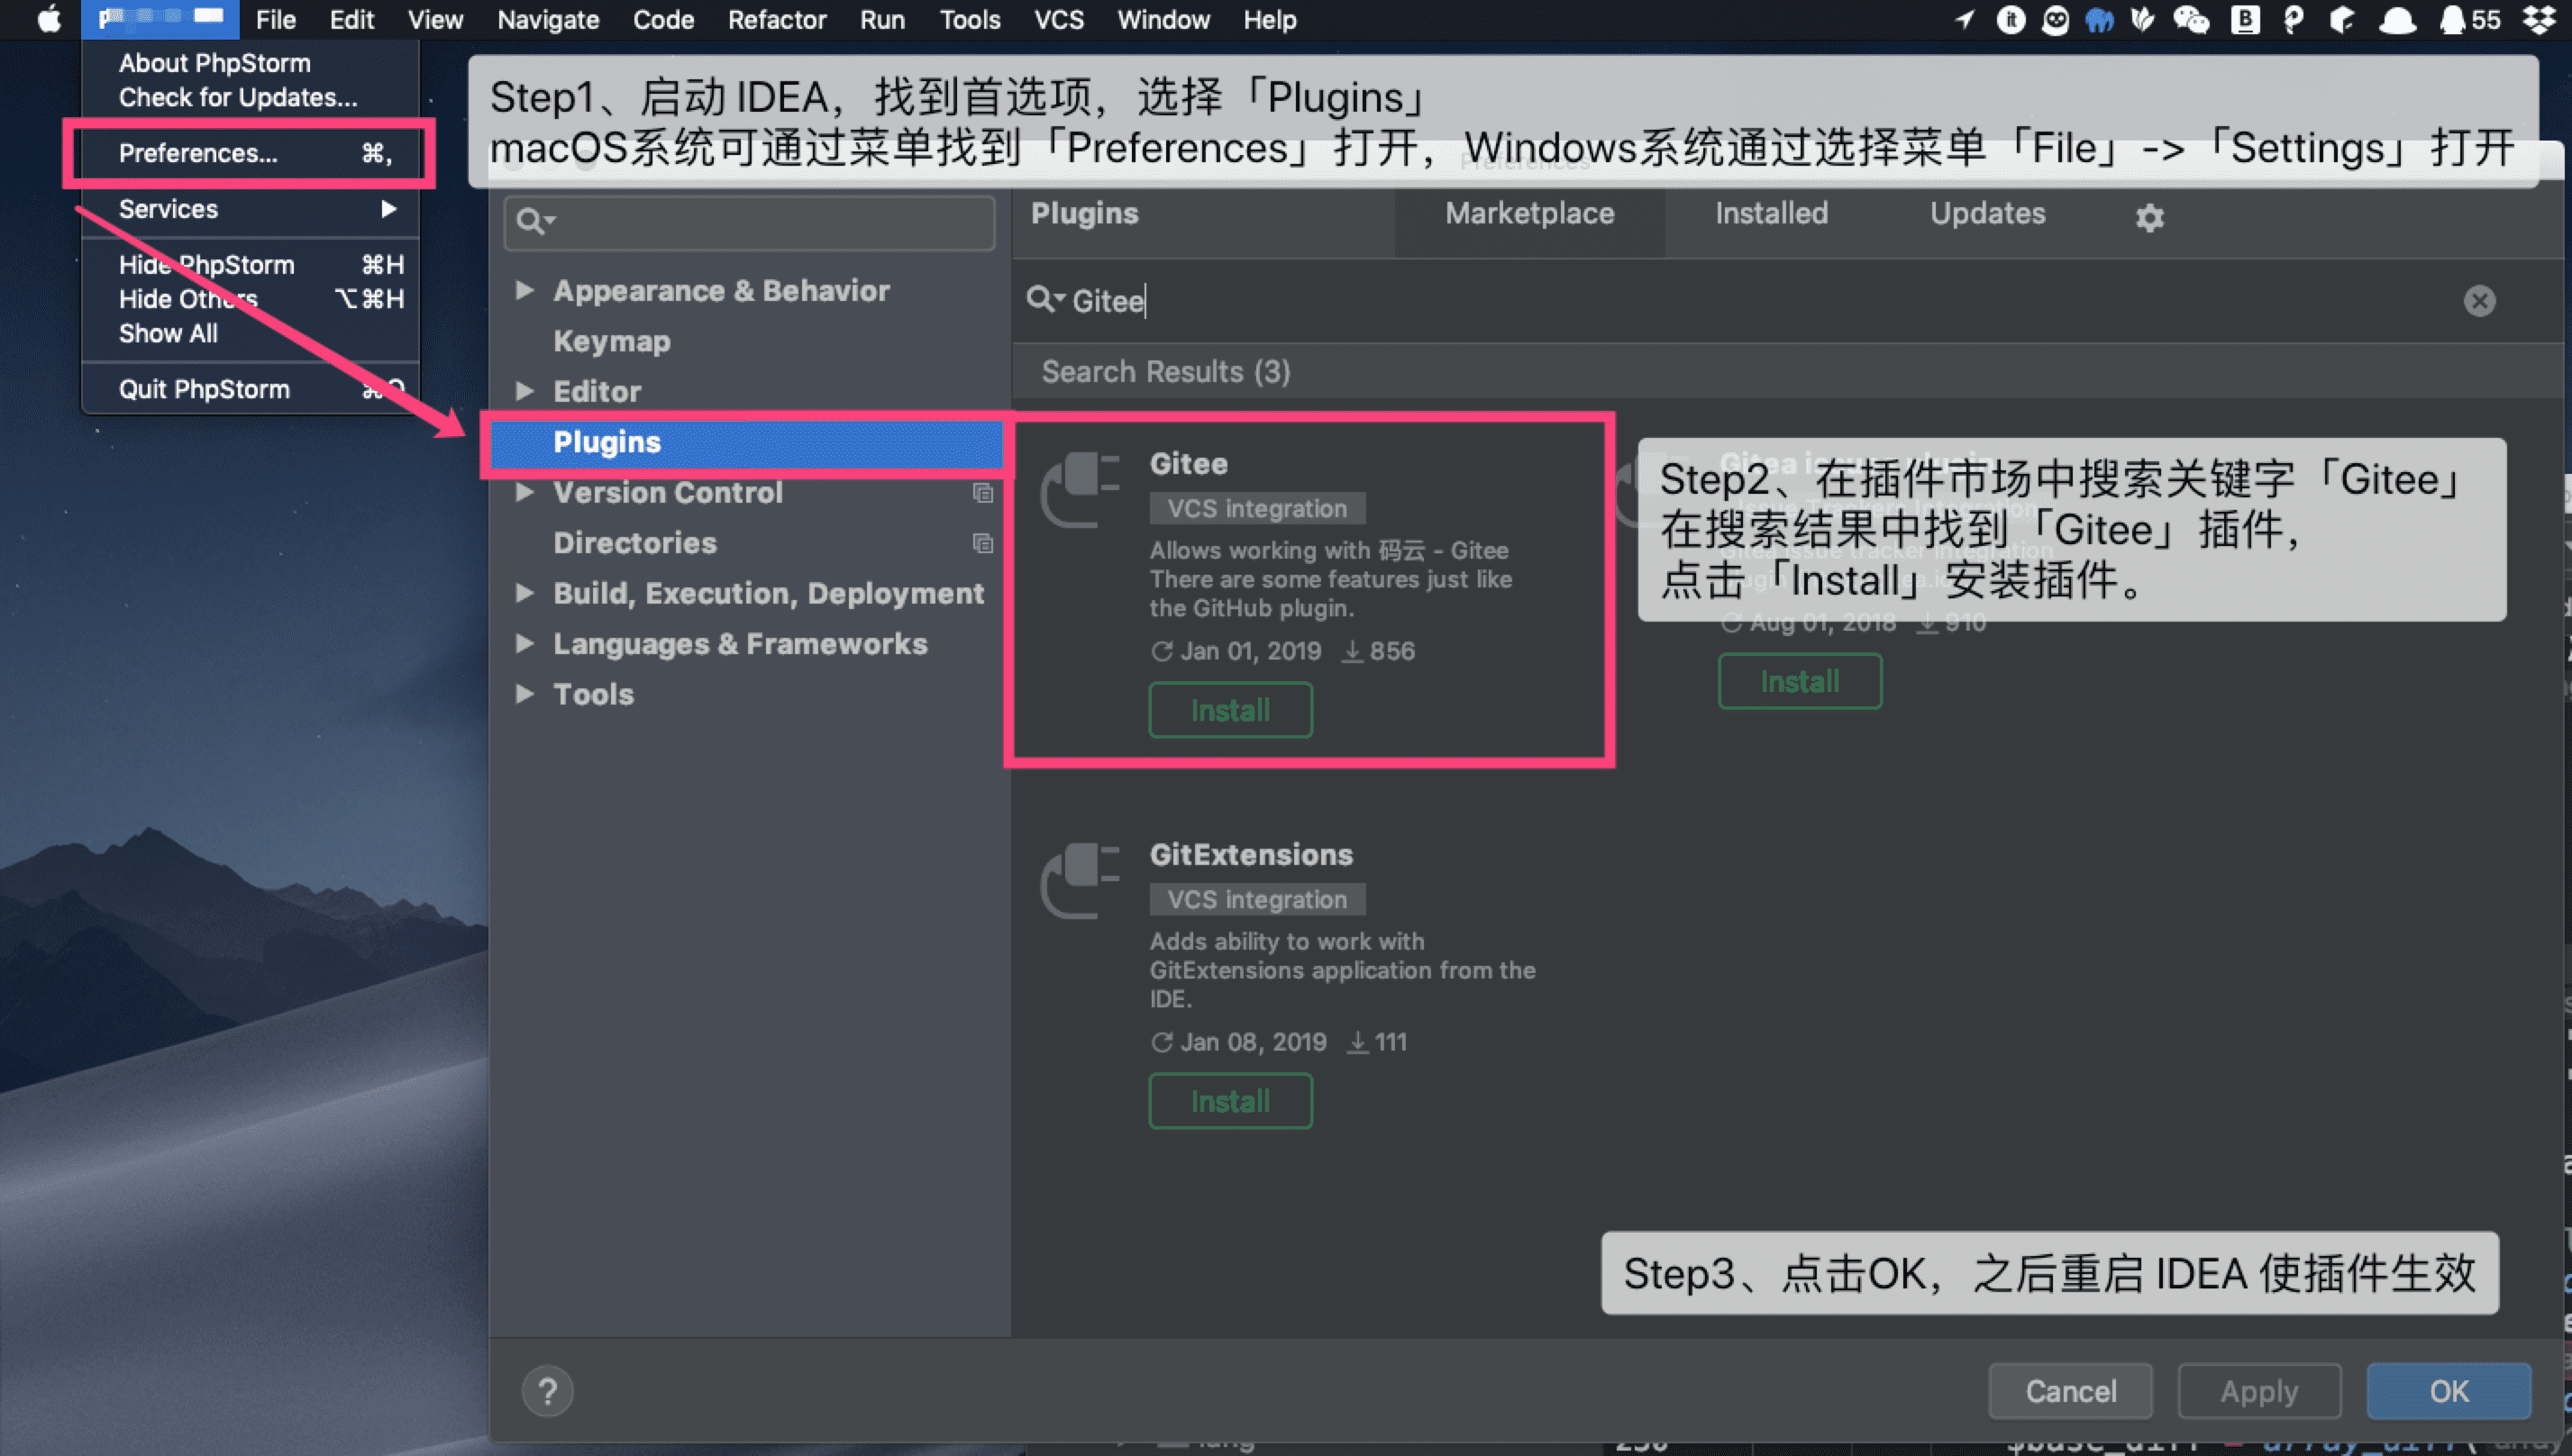
Task: Click the location arrow status icon
Action: coord(1964,20)
